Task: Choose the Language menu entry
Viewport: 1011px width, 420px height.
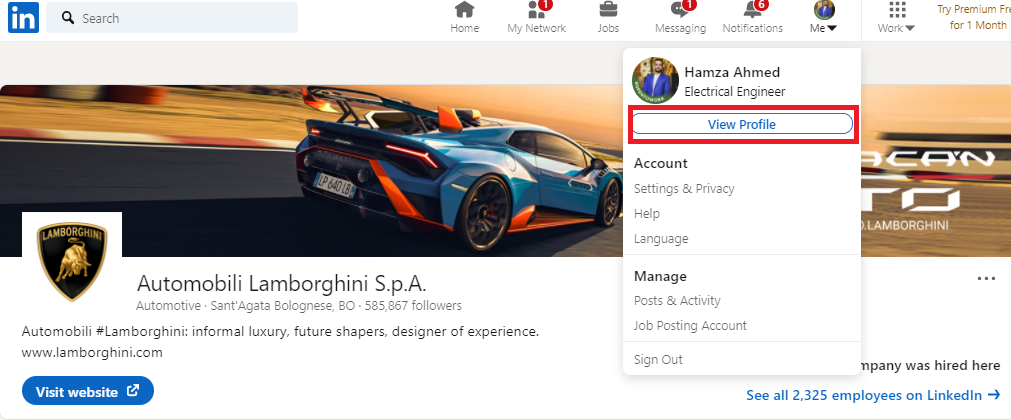Action: [661, 239]
